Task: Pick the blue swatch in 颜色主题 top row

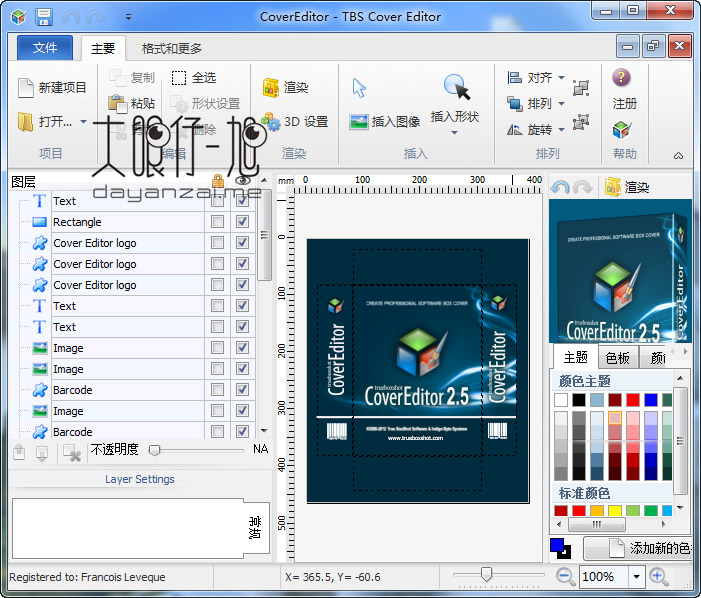Action: click(651, 400)
